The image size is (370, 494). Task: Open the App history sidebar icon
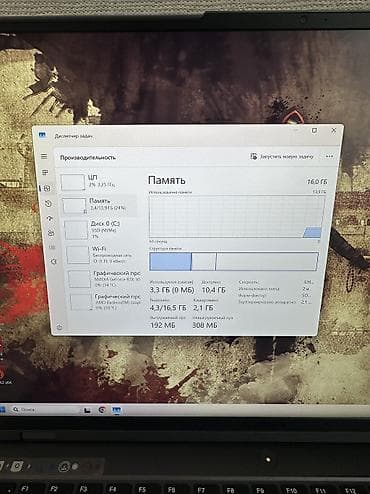[48, 203]
